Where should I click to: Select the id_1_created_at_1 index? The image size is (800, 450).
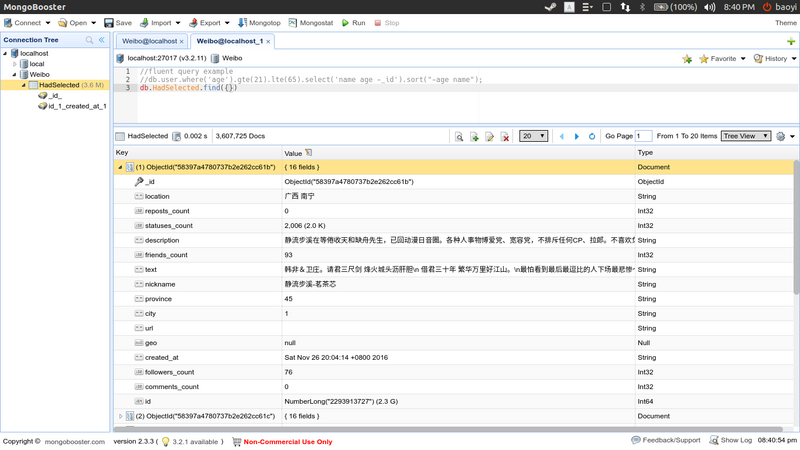(72, 106)
